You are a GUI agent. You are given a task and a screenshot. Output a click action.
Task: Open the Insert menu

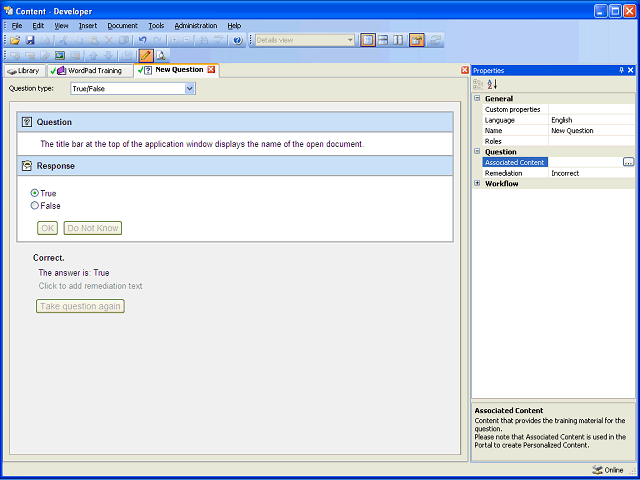point(88,26)
